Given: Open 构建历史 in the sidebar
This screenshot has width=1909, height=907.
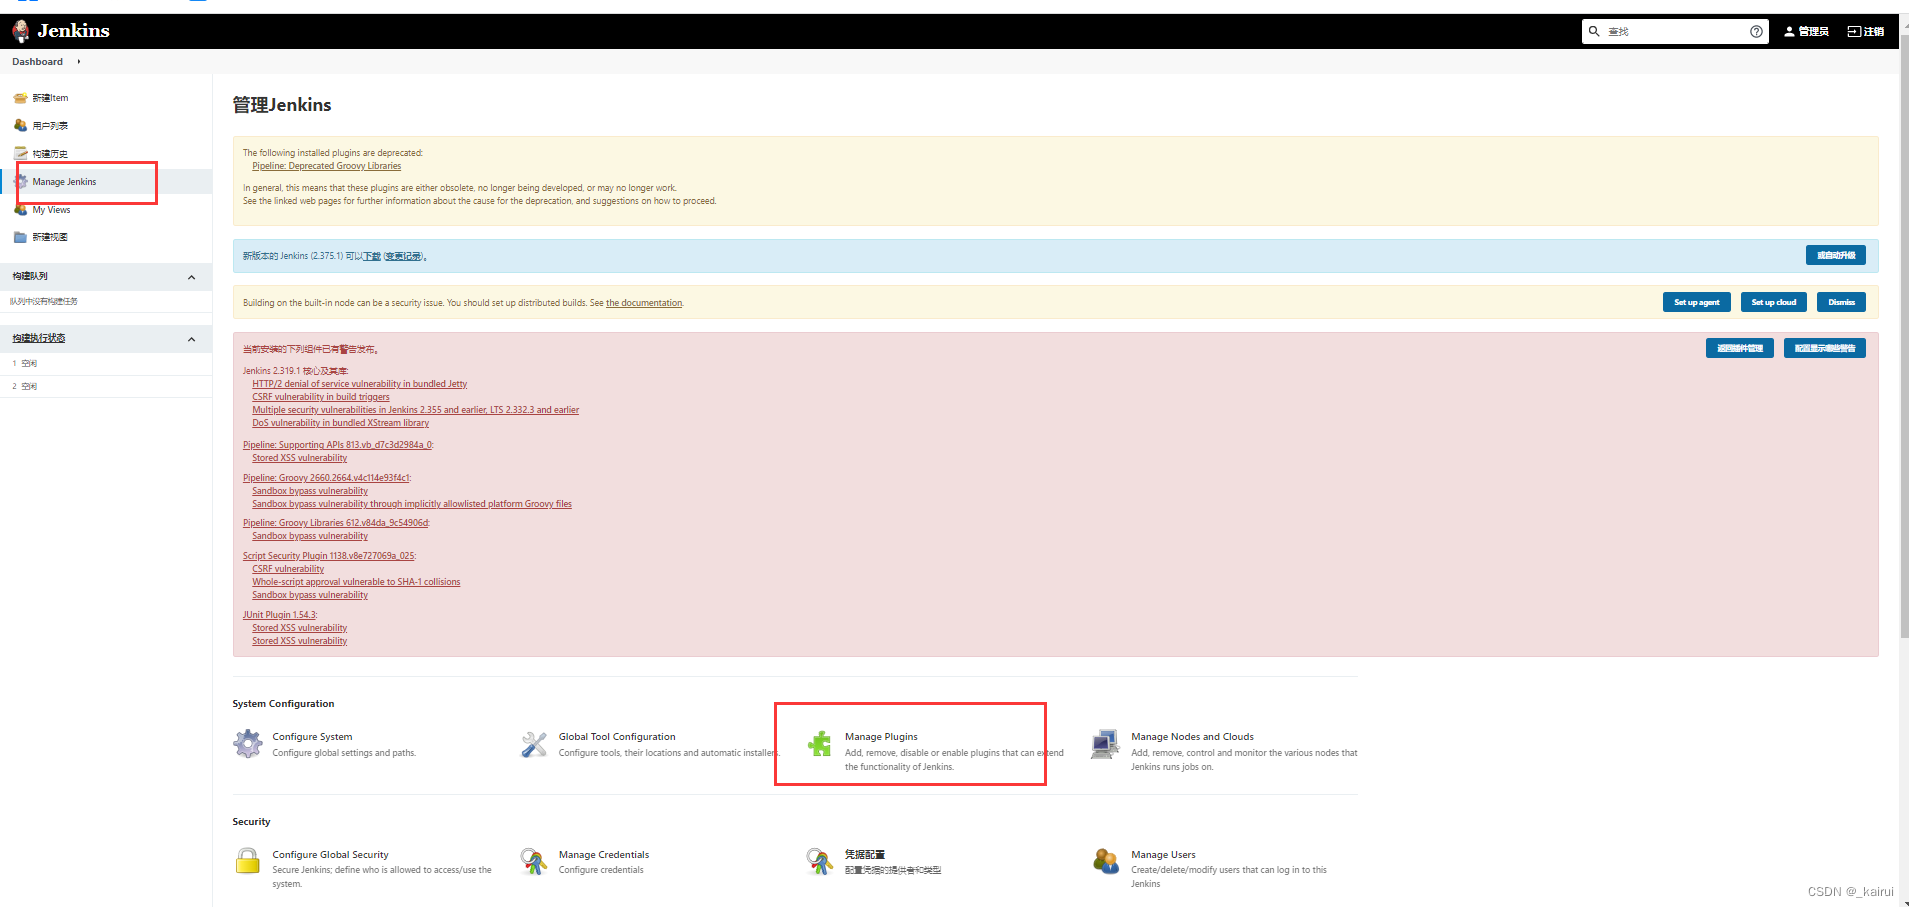Looking at the screenshot, I should pyautogui.click(x=50, y=154).
